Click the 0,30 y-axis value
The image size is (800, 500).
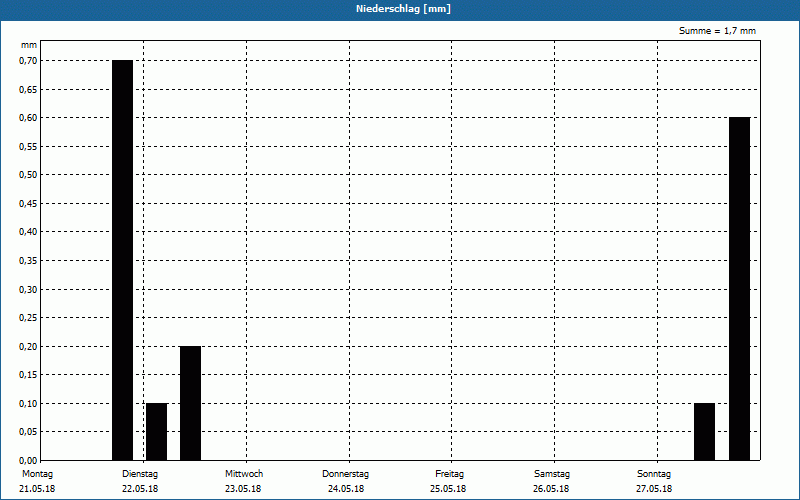pyautogui.click(x=28, y=289)
